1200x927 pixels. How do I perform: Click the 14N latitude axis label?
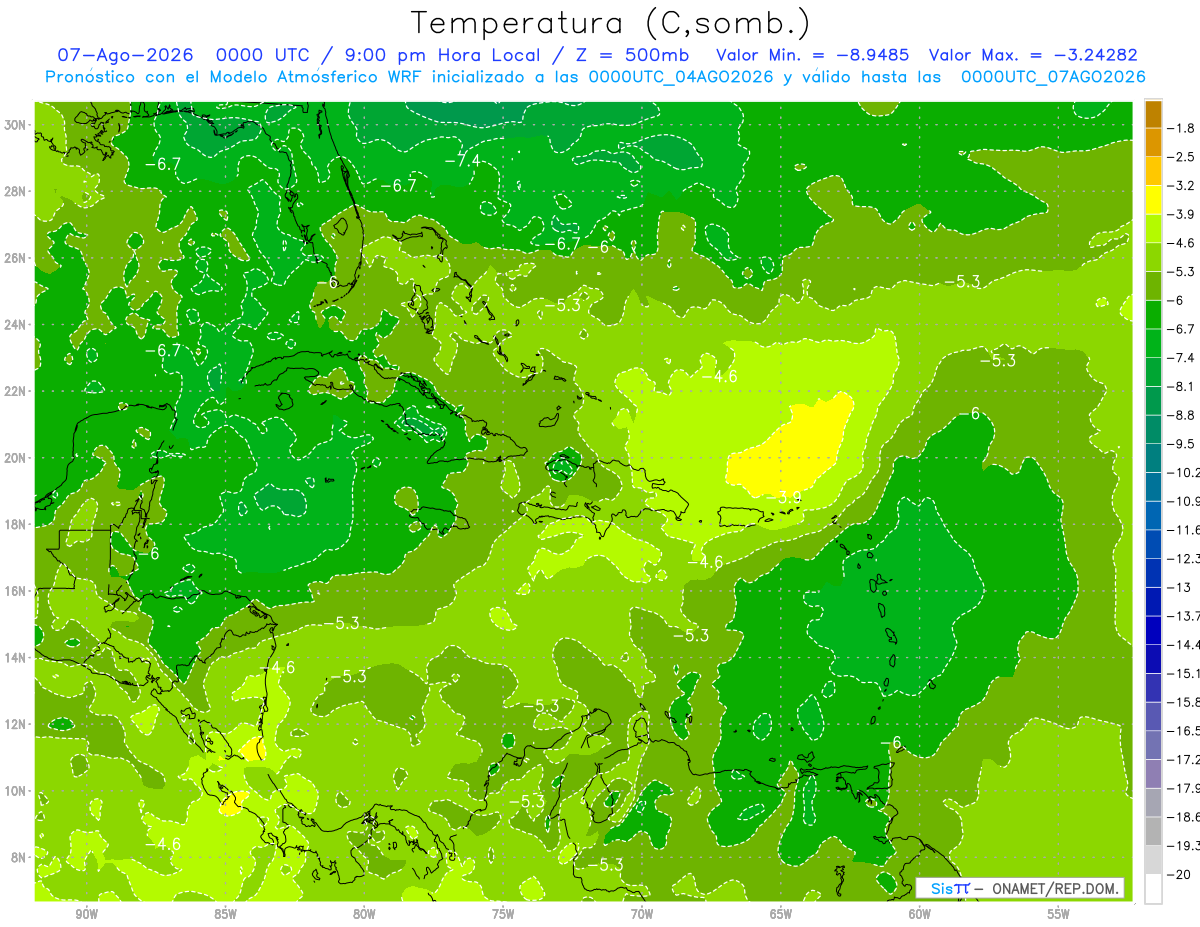(x=17, y=657)
